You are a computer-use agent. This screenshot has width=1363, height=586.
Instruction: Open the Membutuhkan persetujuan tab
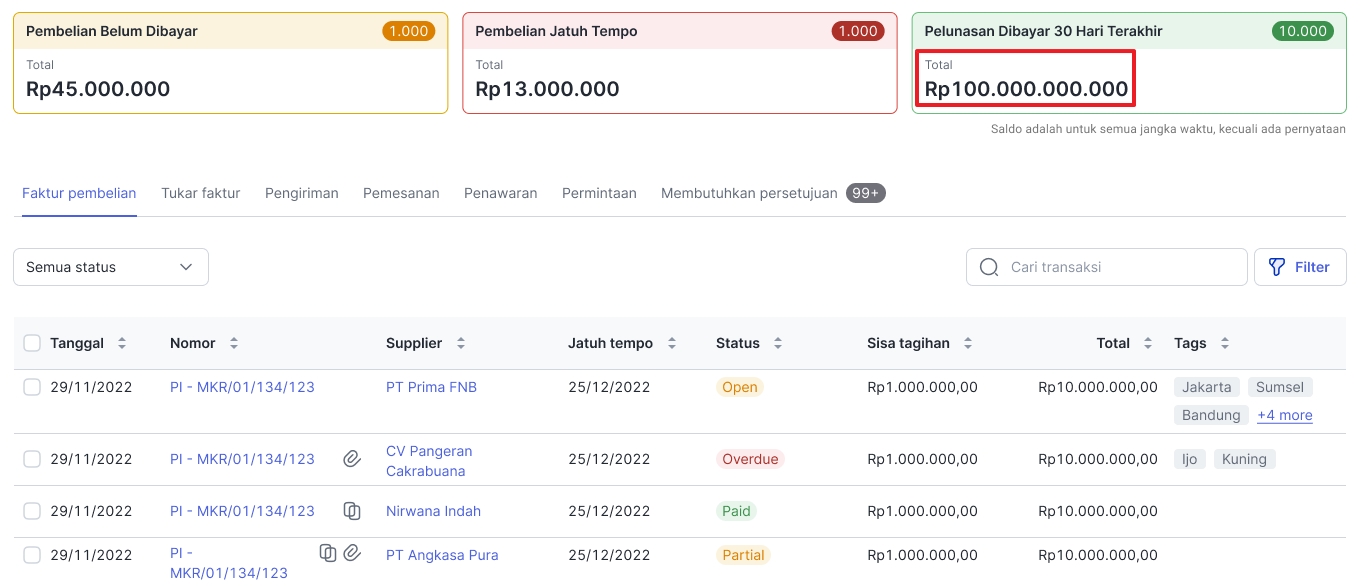click(749, 193)
